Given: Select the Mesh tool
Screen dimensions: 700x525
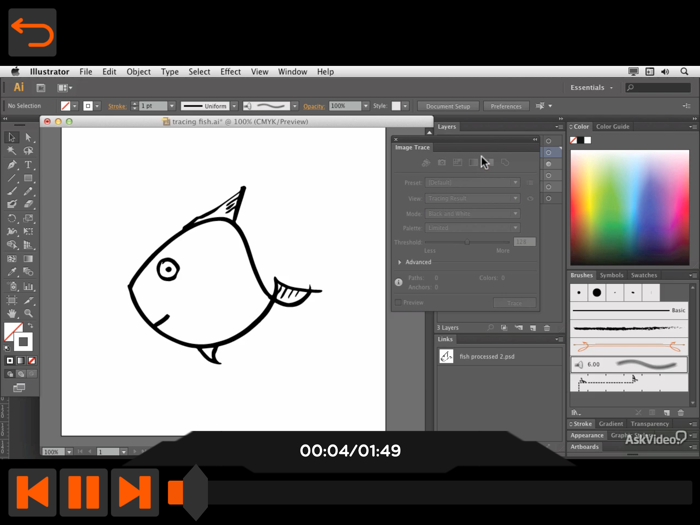Looking at the screenshot, I should [x=12, y=258].
